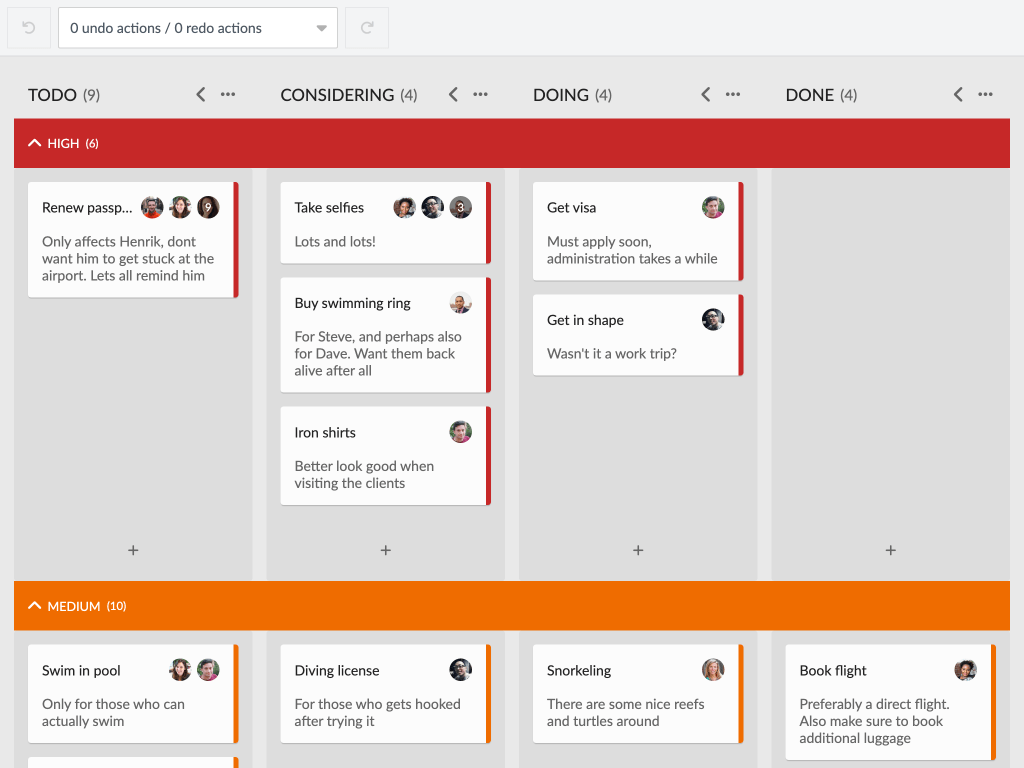Open the undo/redo actions dropdown
The height and width of the screenshot is (768, 1024).
point(198,27)
